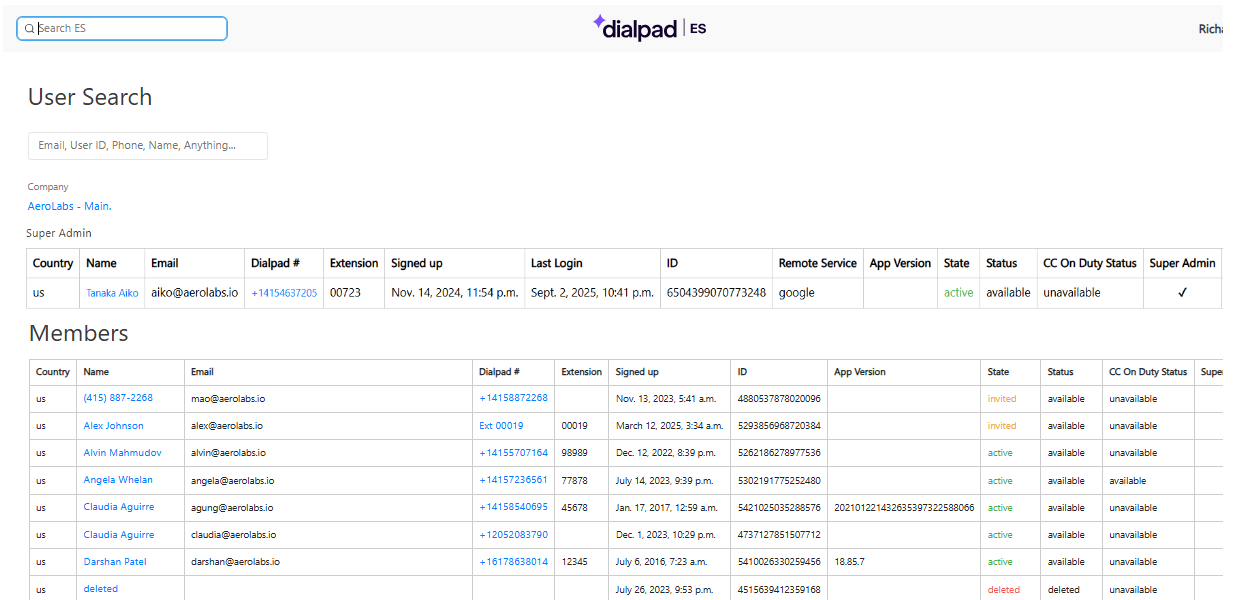Select the google remote service value

[797, 293]
